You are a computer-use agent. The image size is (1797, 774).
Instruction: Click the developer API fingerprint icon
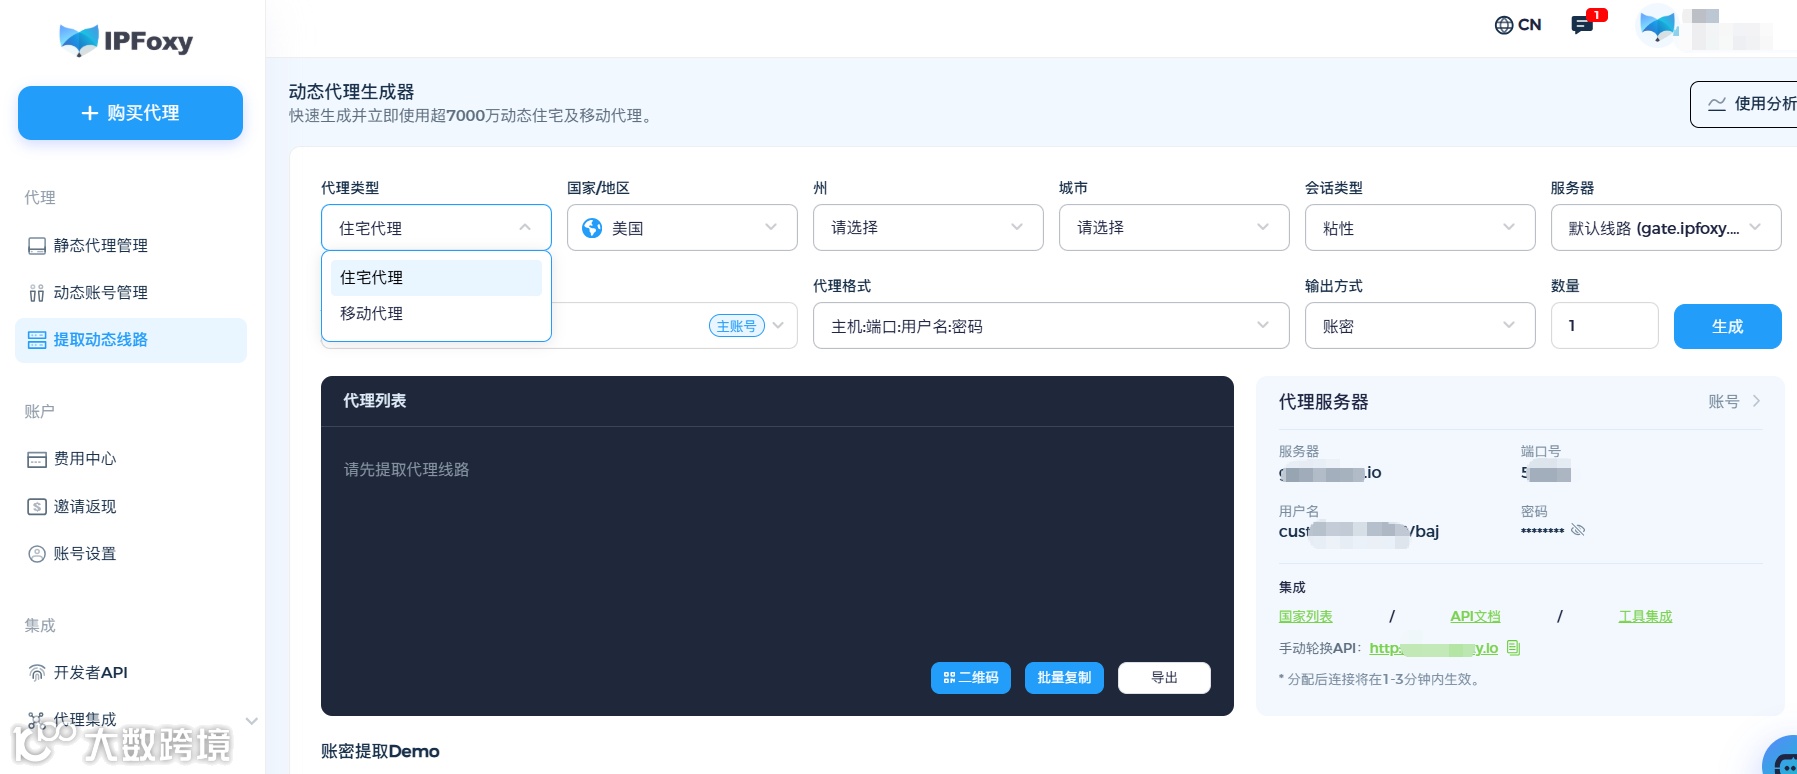37,673
